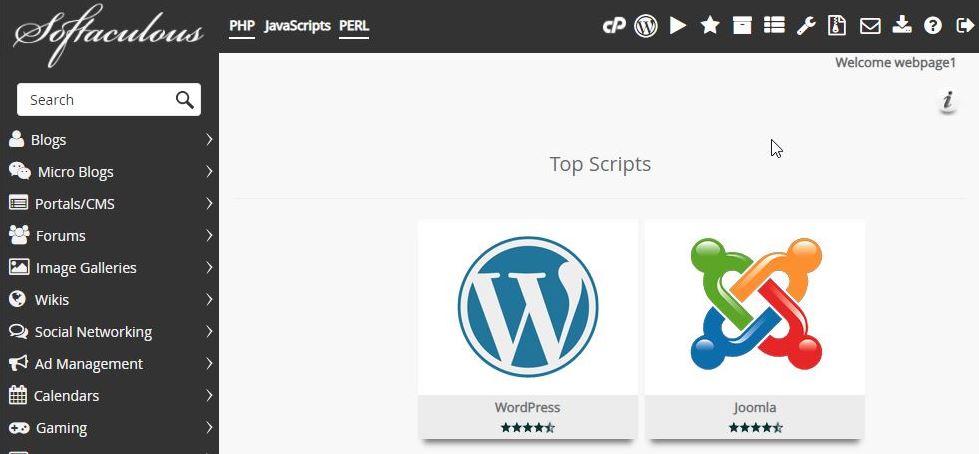Viewport: 979px width, 454px height.
Task: Open the Joomla script link
Action: [754, 408]
